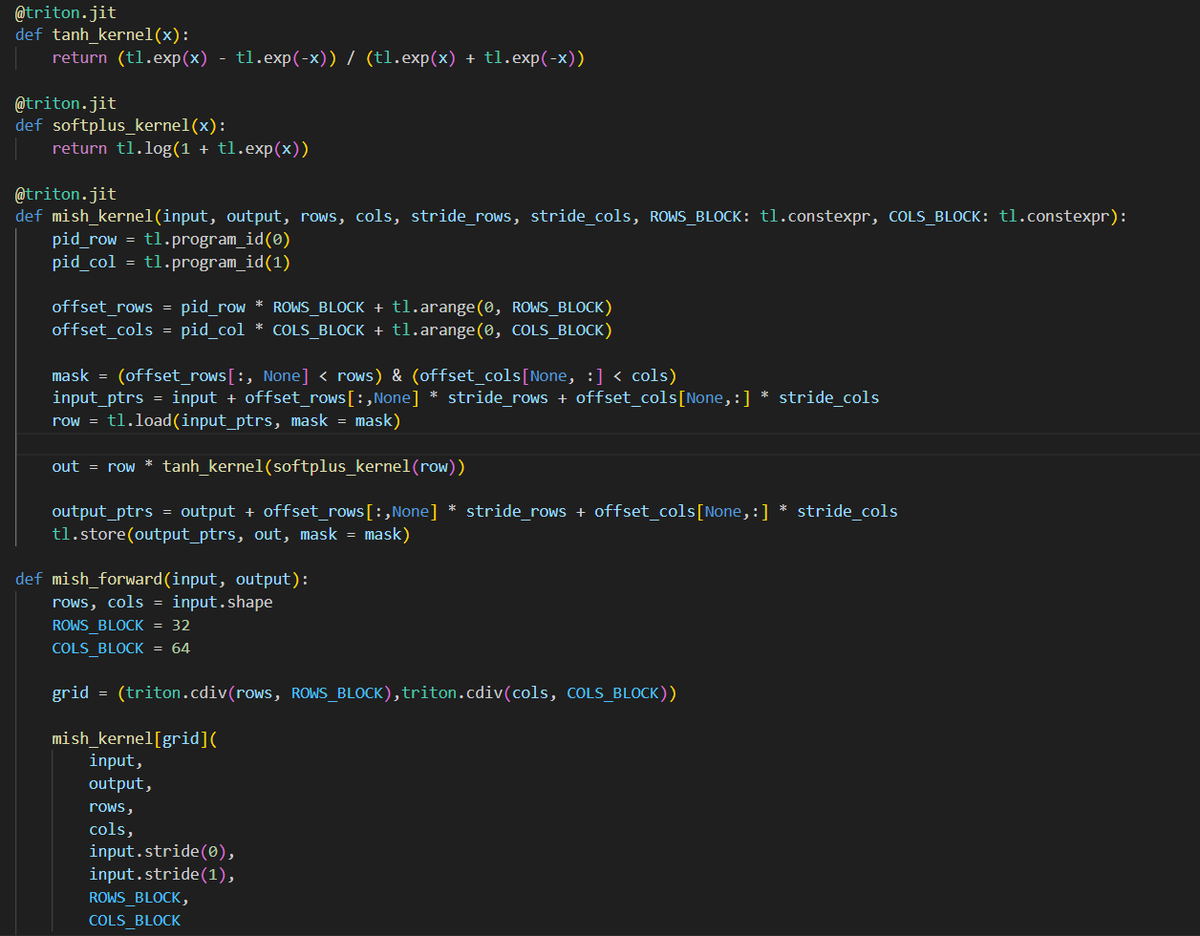Click 'input_ptrs' at start of its assignment
The height and width of the screenshot is (936, 1200).
(98, 398)
